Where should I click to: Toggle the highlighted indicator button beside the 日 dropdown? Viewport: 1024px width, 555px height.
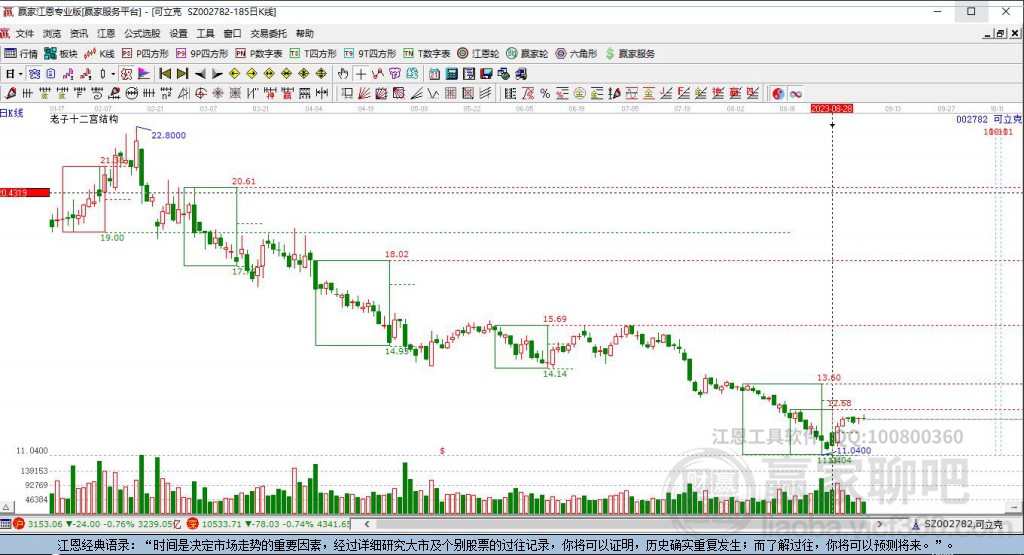(x=34, y=74)
